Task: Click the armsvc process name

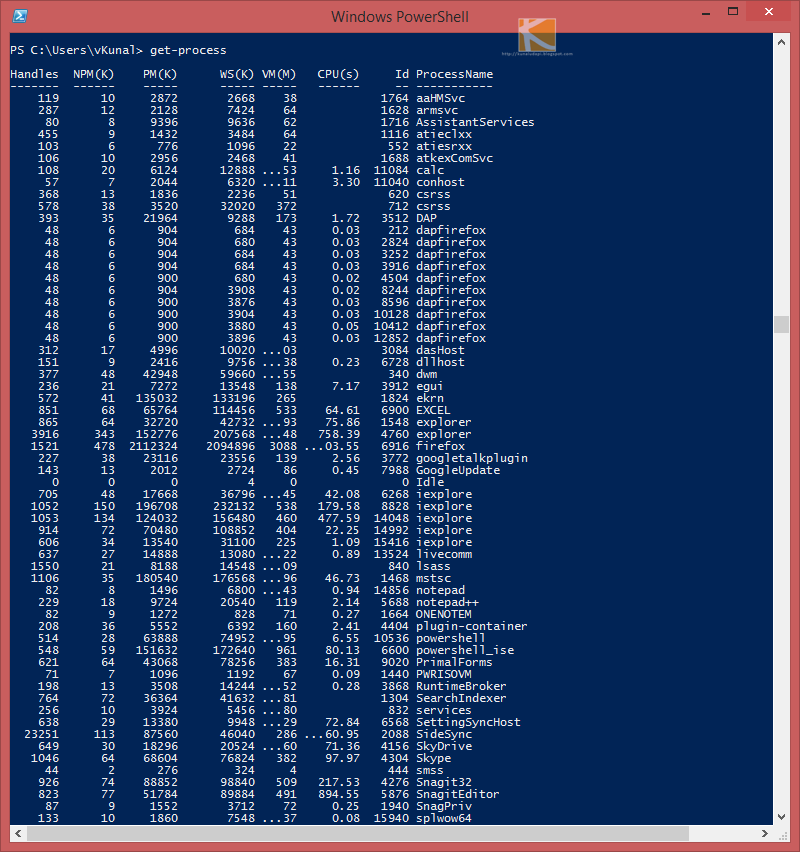Action: tap(437, 110)
